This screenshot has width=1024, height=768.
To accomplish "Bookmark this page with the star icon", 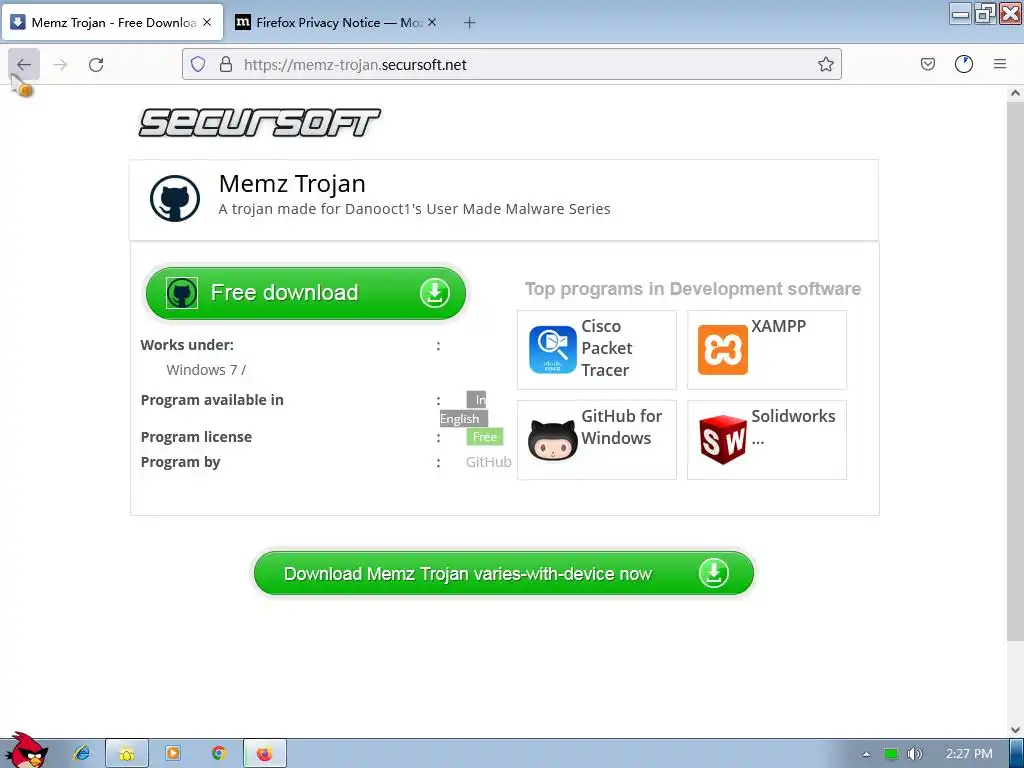I will (x=825, y=64).
